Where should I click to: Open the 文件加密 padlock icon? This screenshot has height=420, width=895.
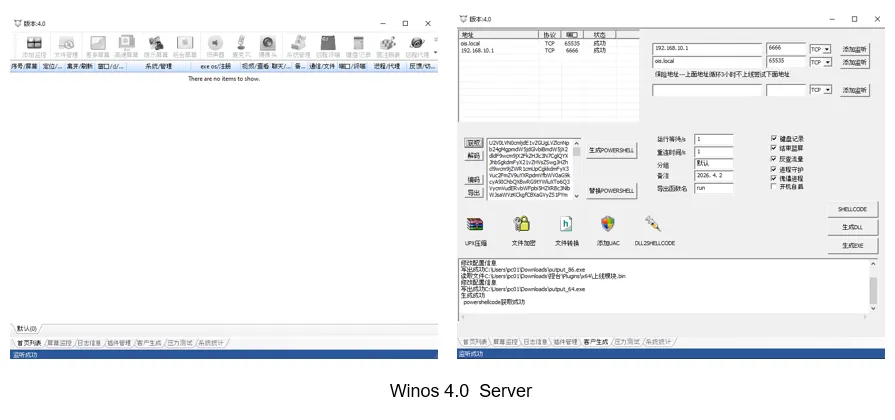tap(522, 224)
